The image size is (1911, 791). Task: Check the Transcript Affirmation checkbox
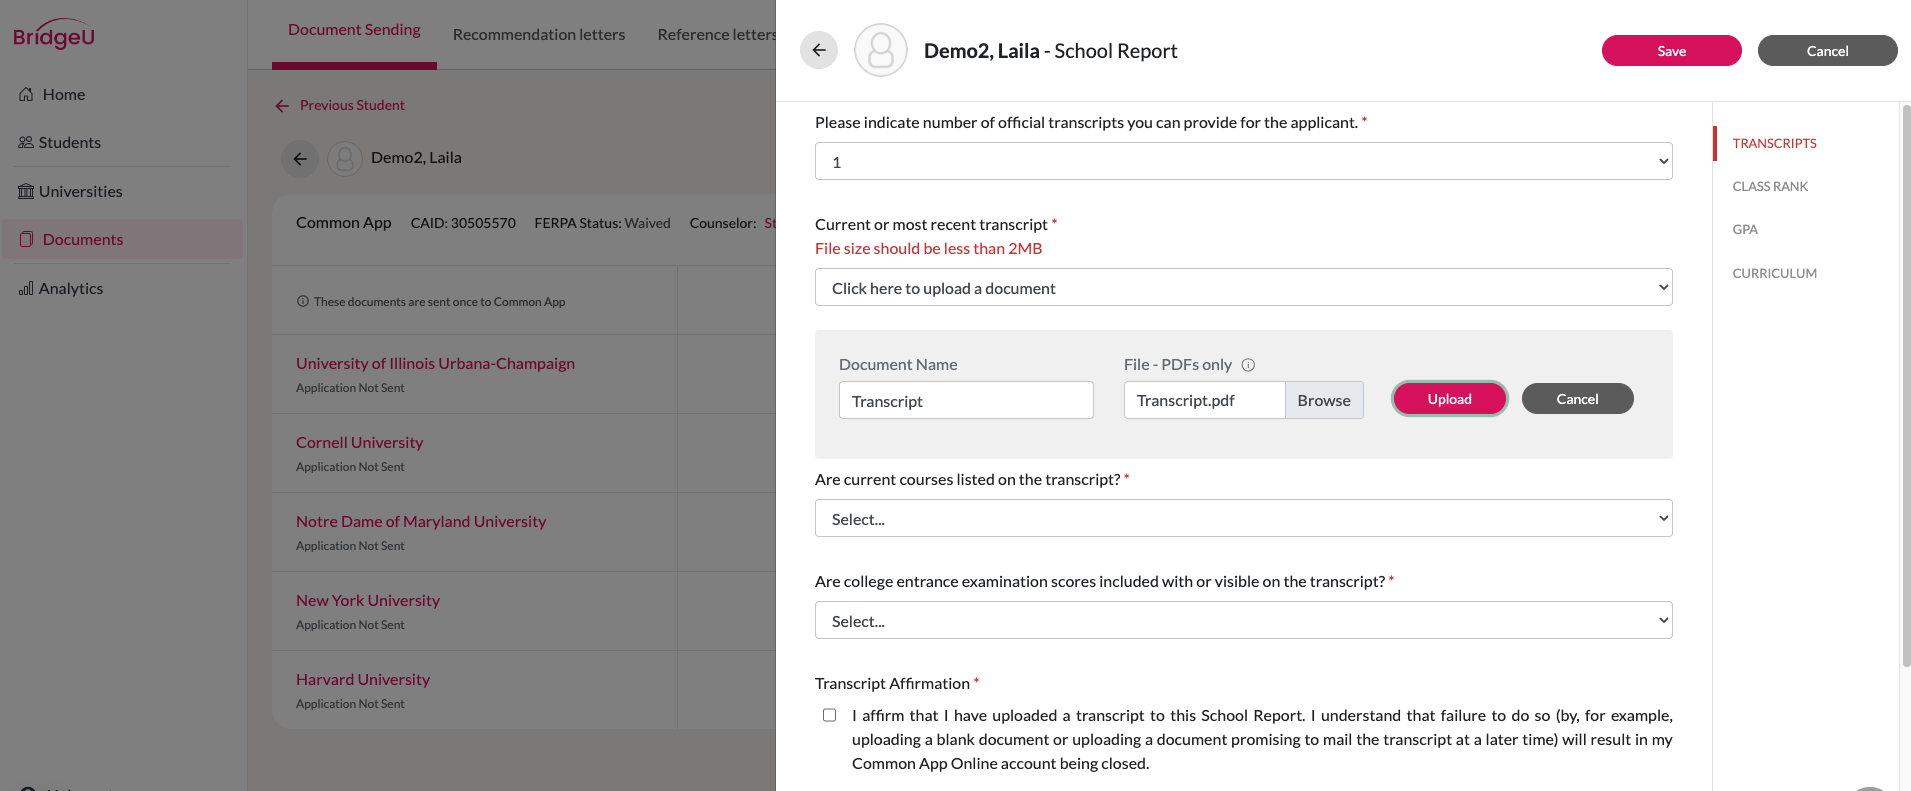830,715
